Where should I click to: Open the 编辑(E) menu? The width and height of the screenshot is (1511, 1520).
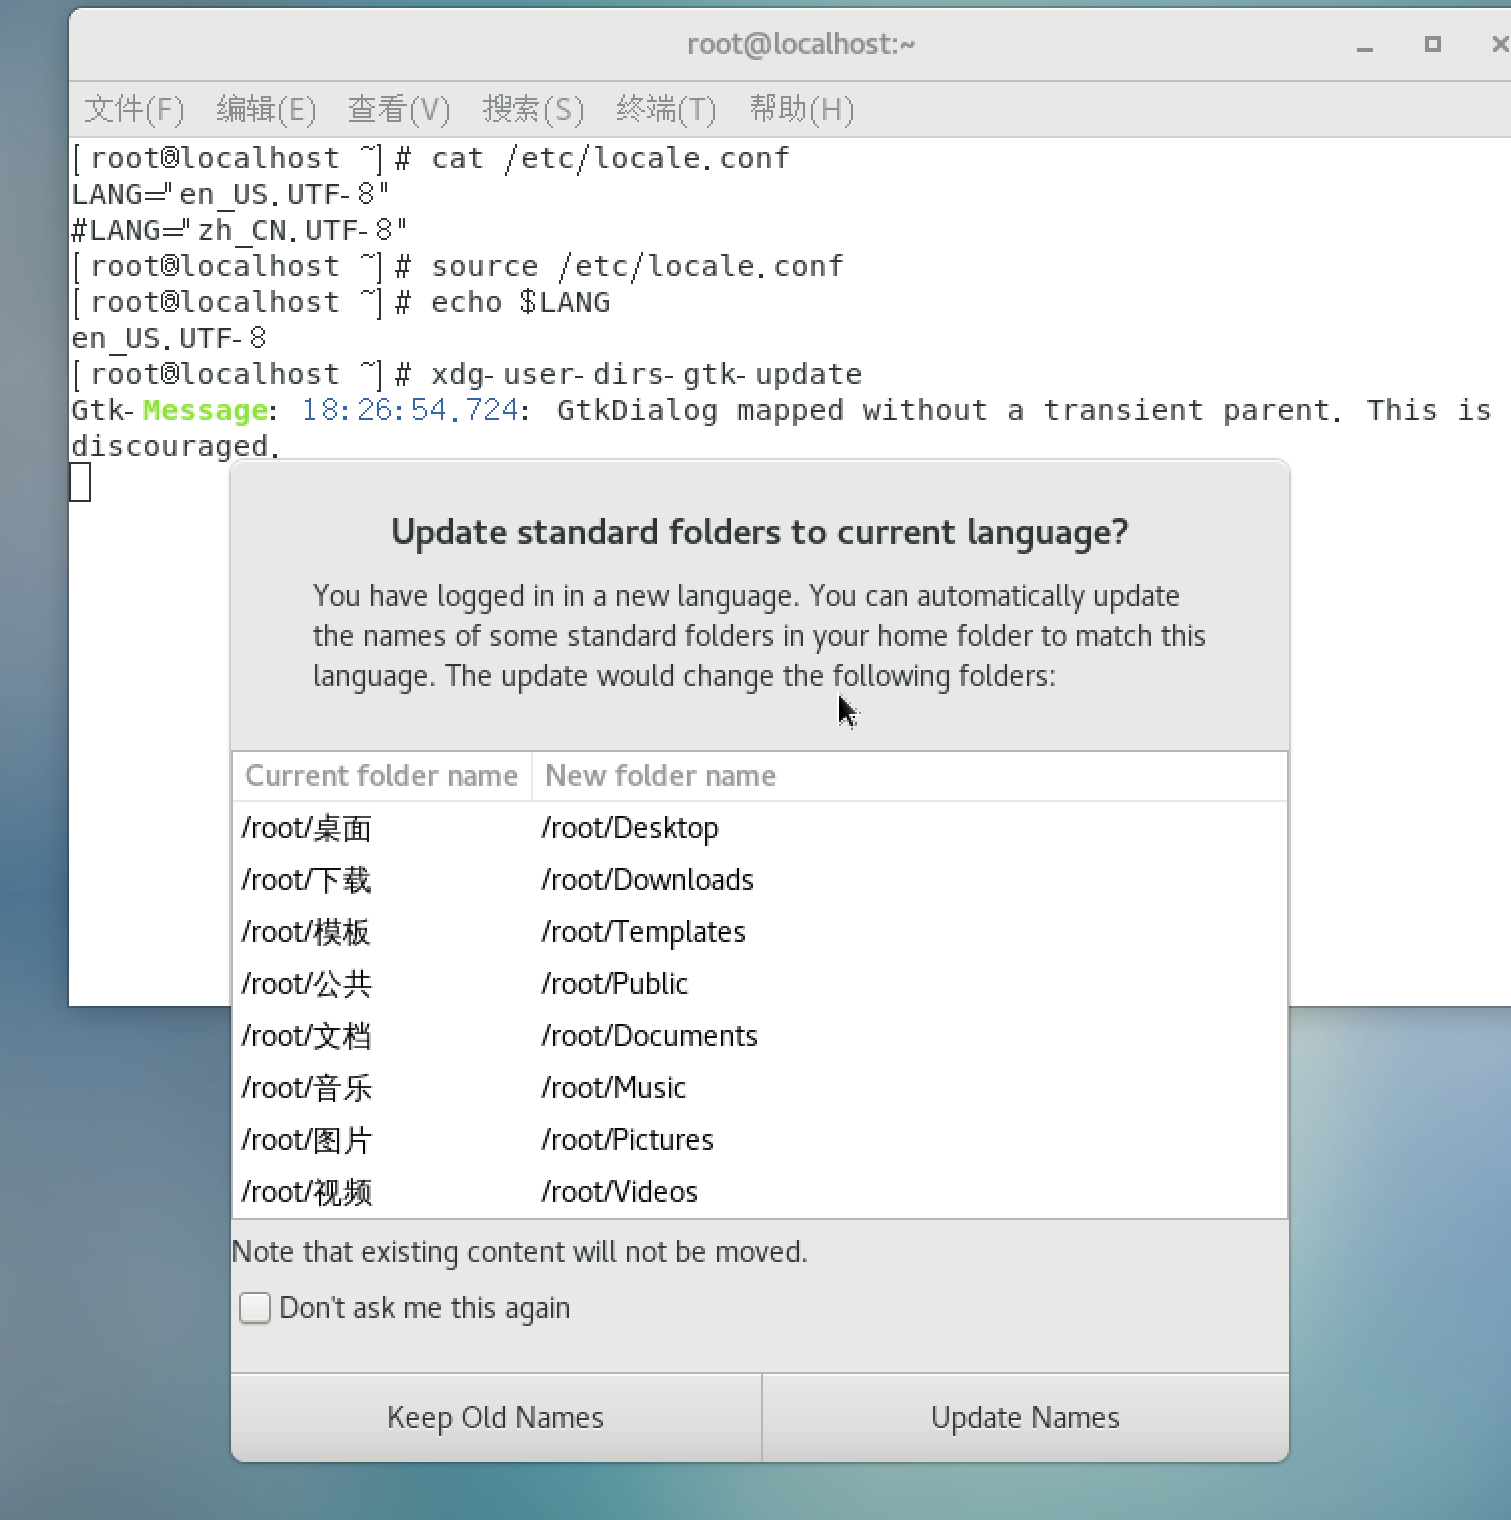point(266,109)
